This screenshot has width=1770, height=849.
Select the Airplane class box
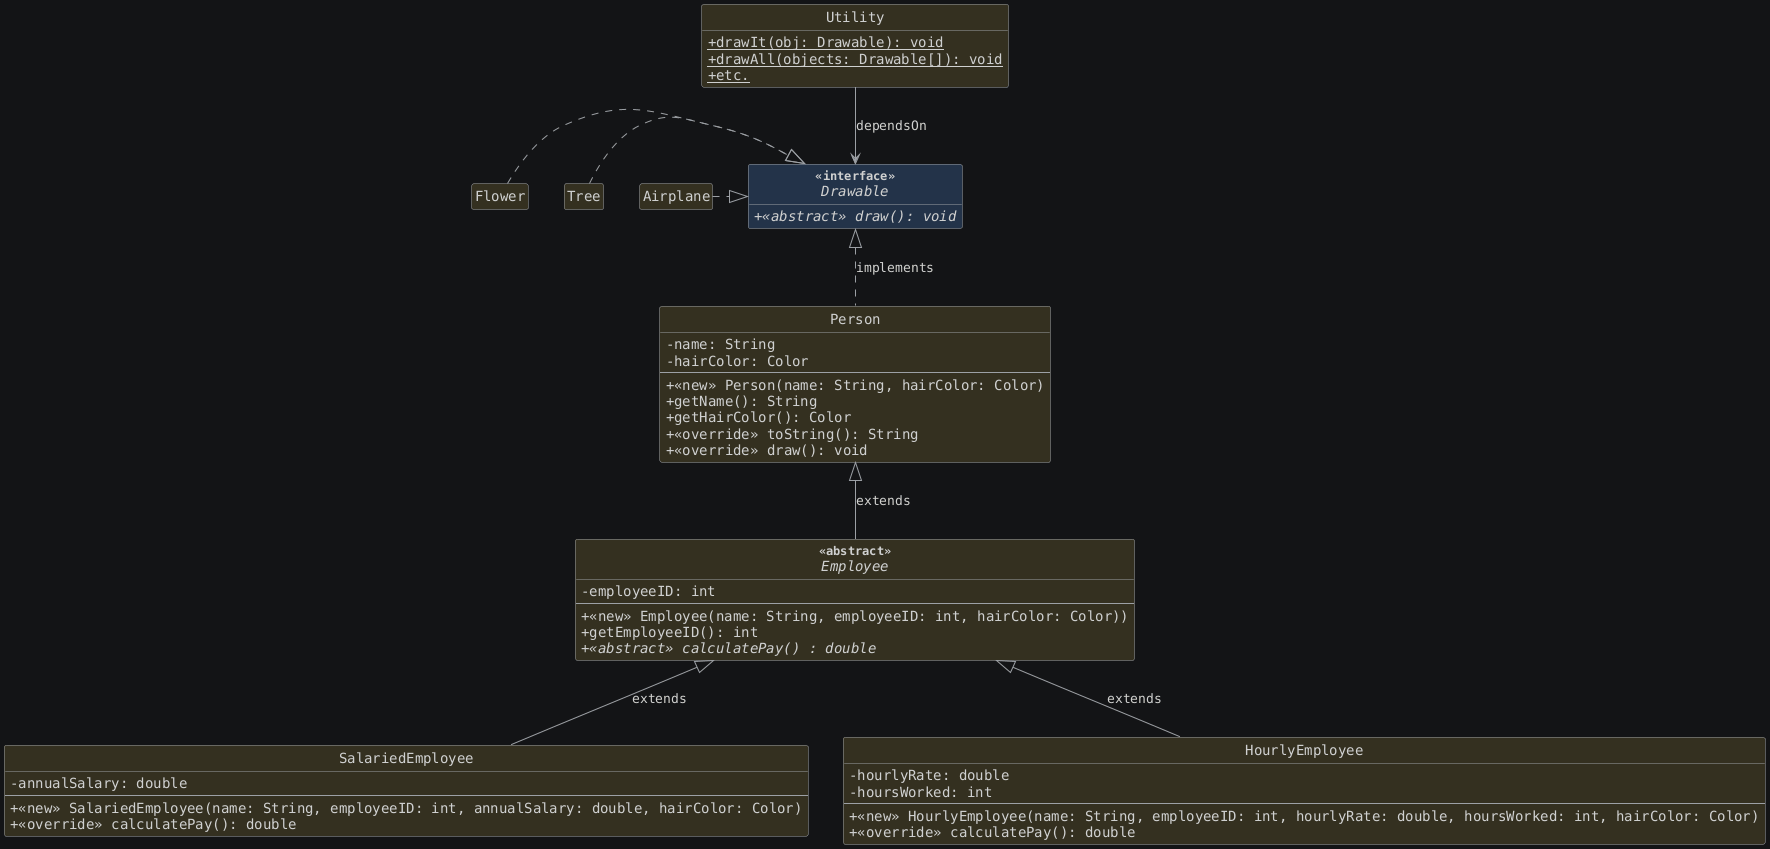[x=676, y=196]
